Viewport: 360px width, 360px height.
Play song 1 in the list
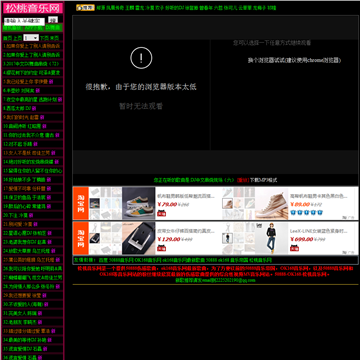point(32,46)
